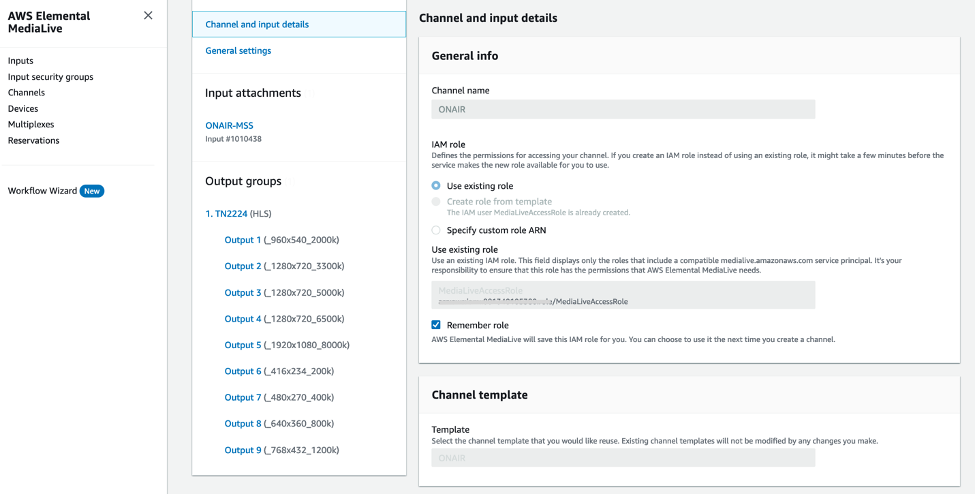The width and height of the screenshot is (977, 495).
Task: Select Output 9 (_768x432_1200k)
Action: pos(282,450)
